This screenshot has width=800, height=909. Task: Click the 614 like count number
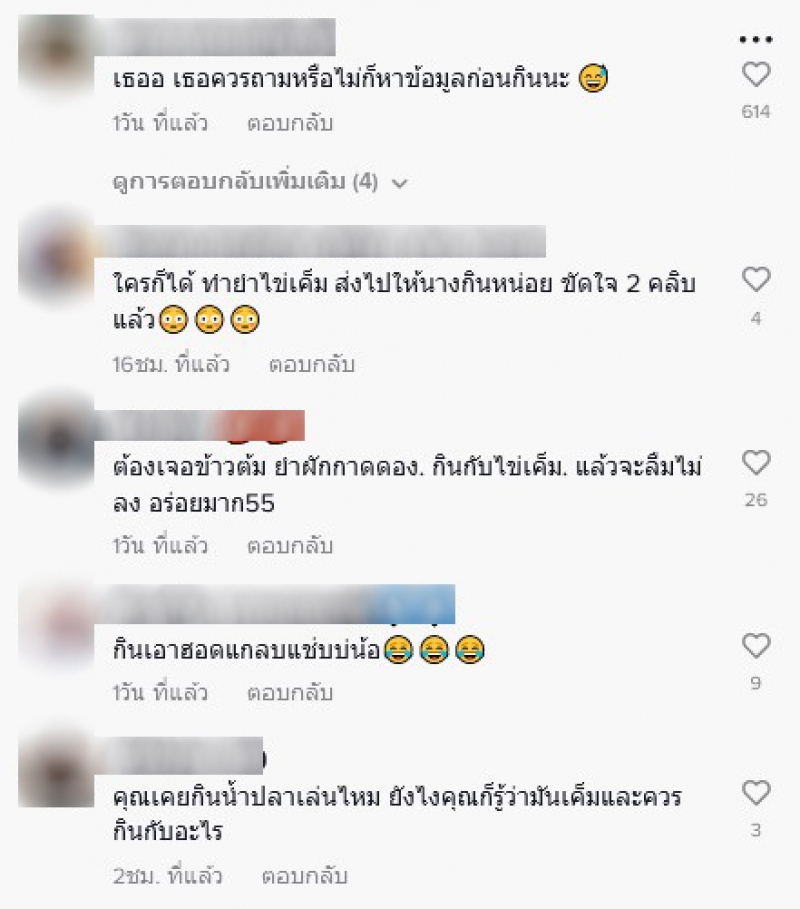click(x=756, y=111)
